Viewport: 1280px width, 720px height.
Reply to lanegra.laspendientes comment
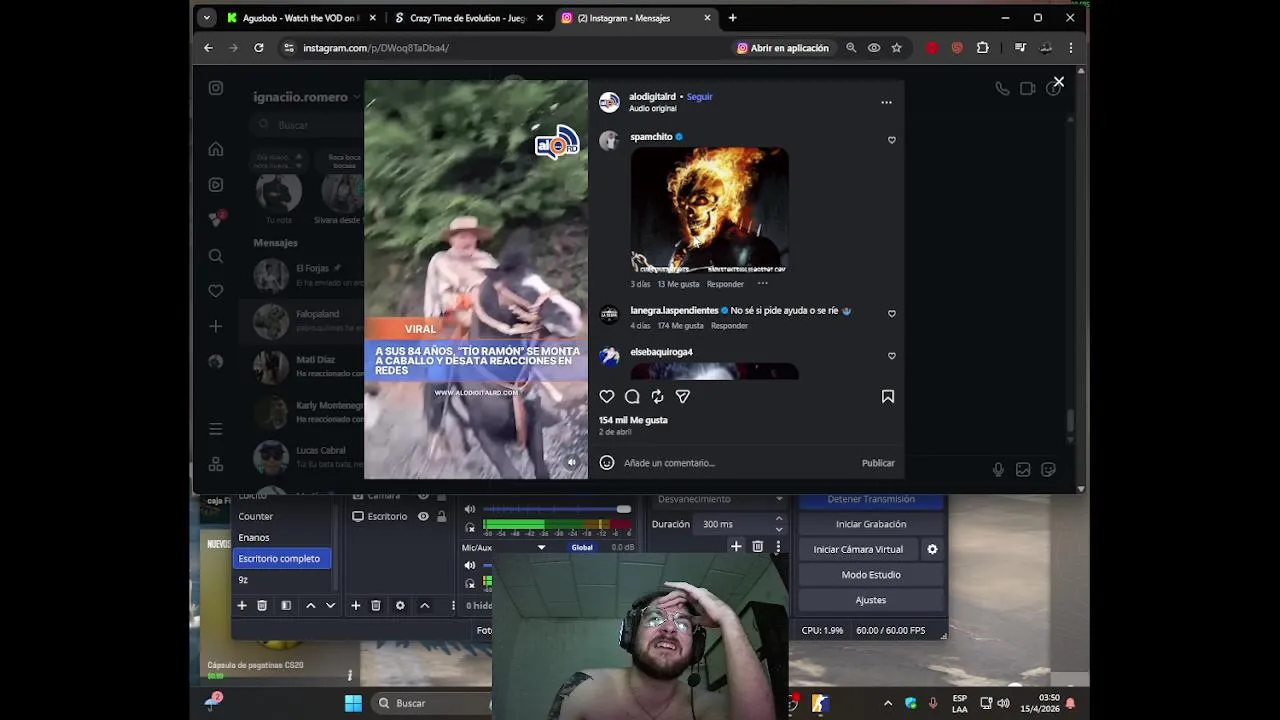click(x=729, y=326)
